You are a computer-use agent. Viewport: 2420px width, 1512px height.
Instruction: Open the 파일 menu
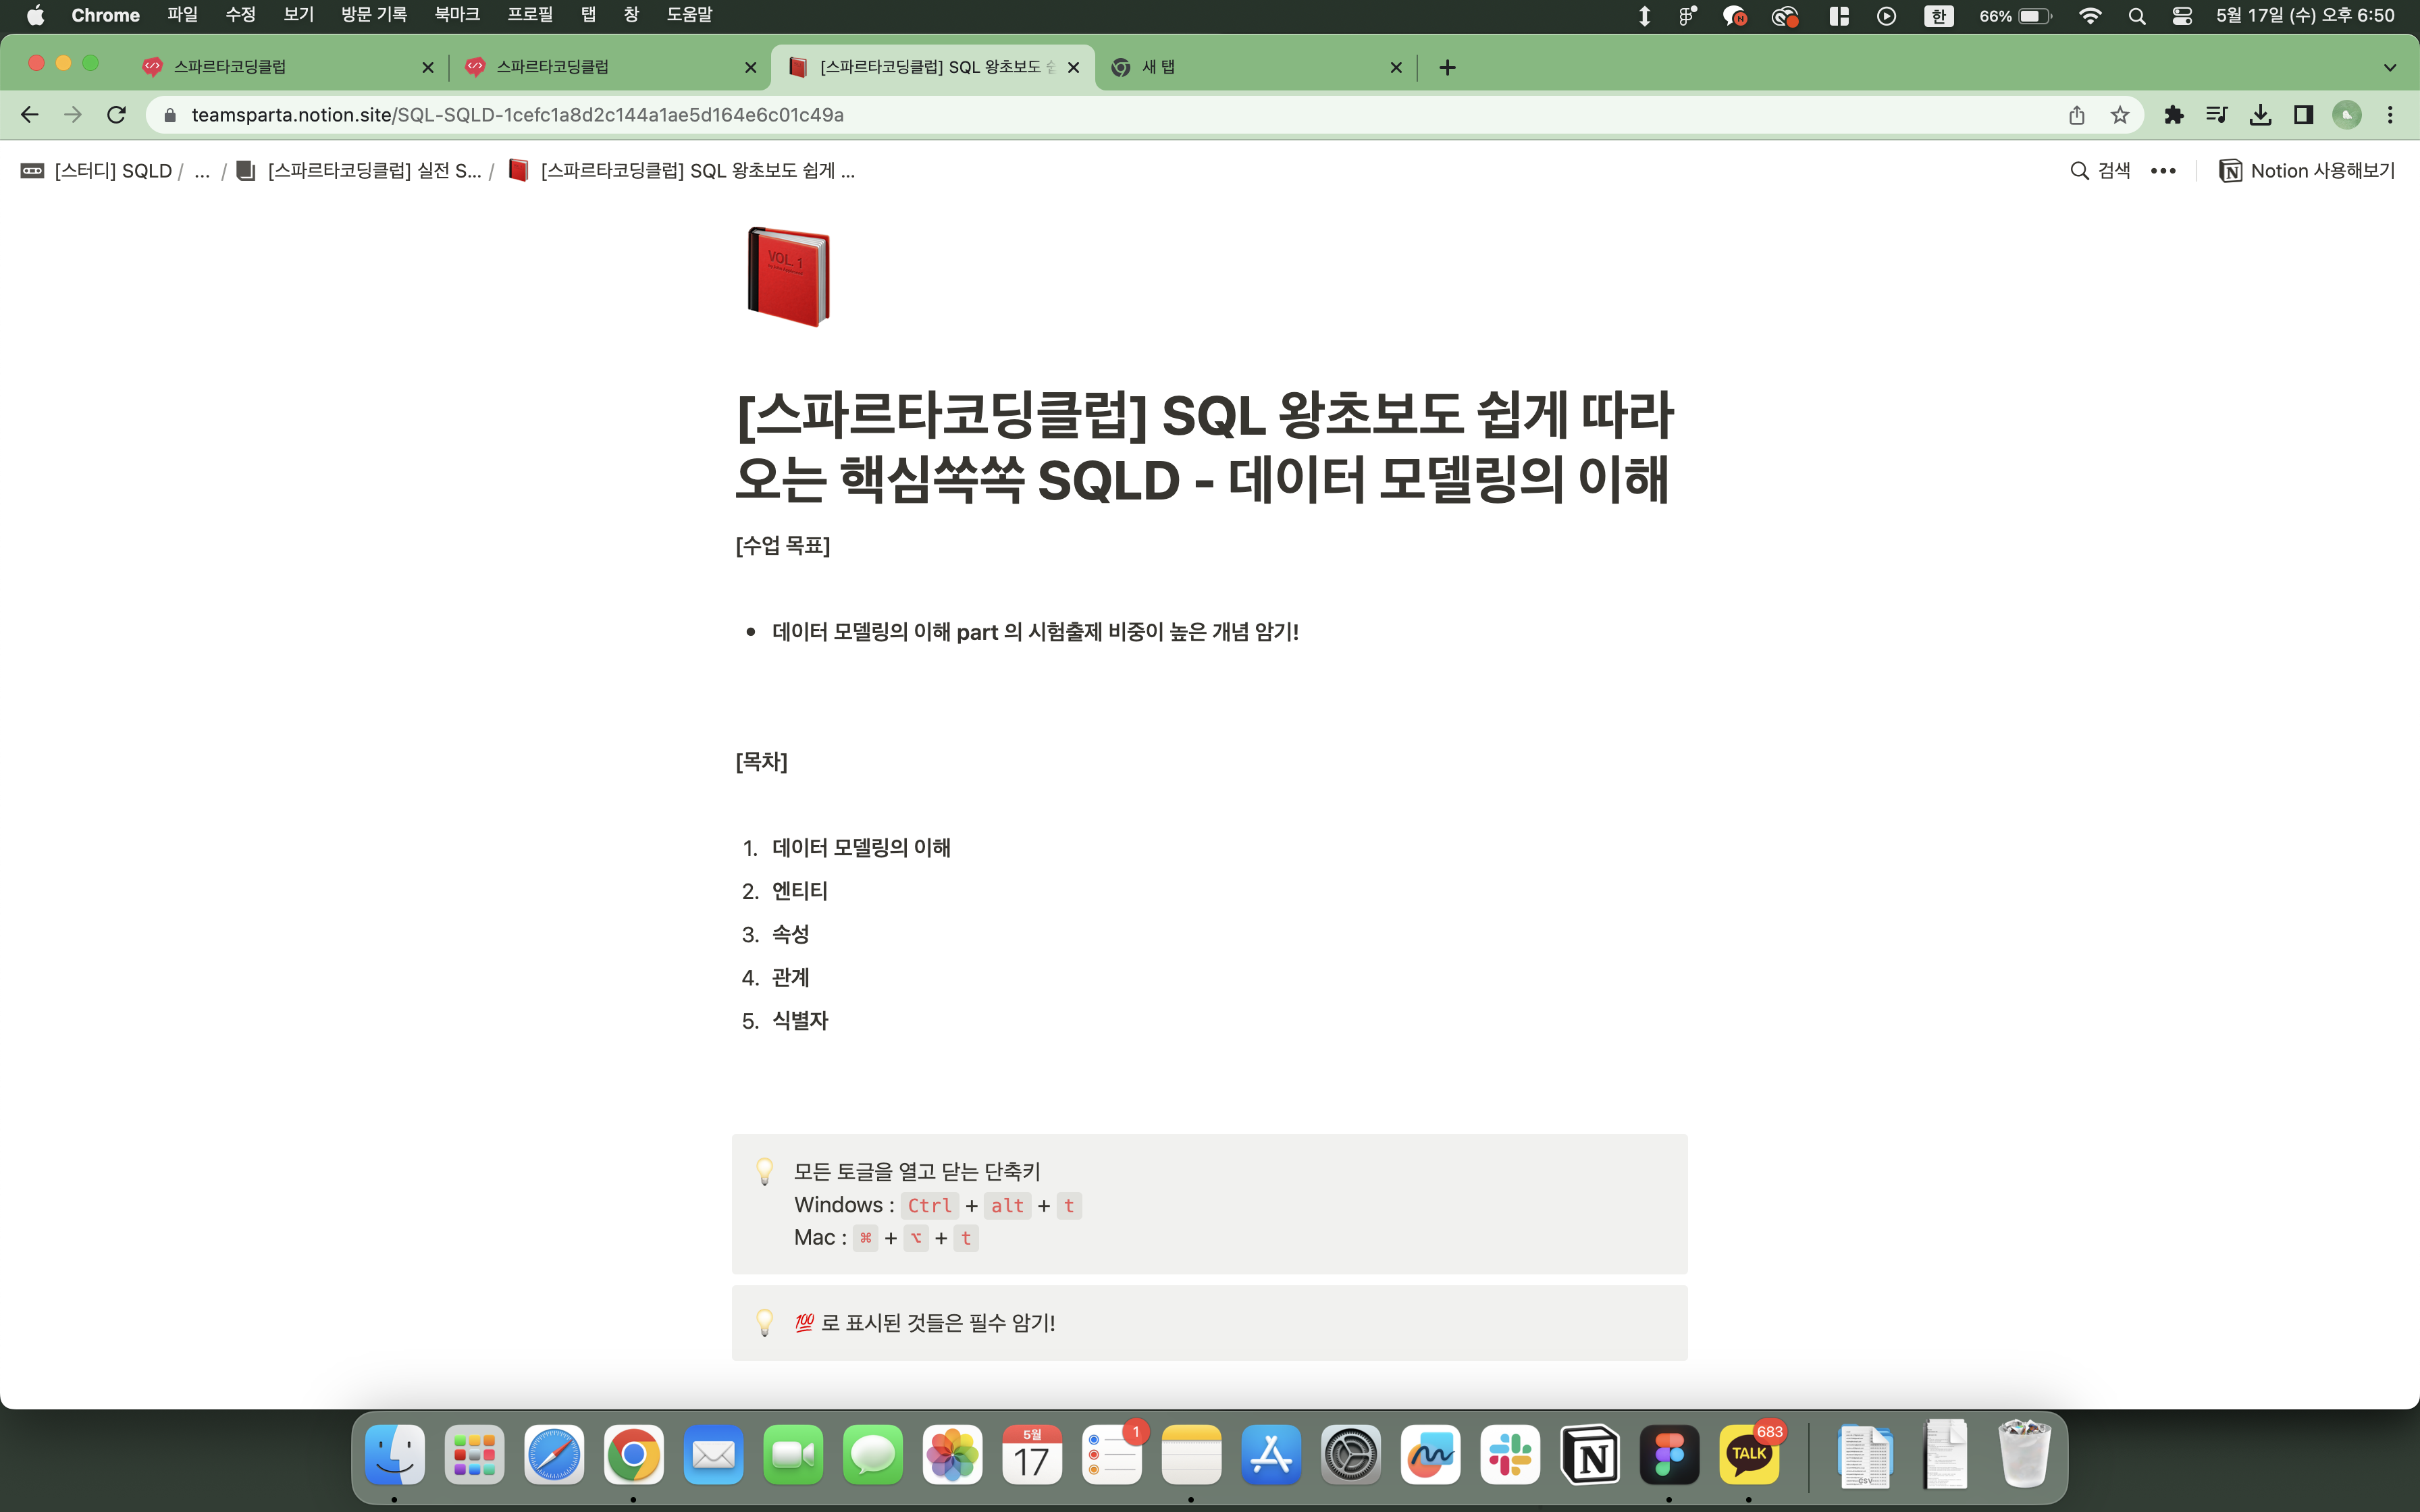(182, 15)
